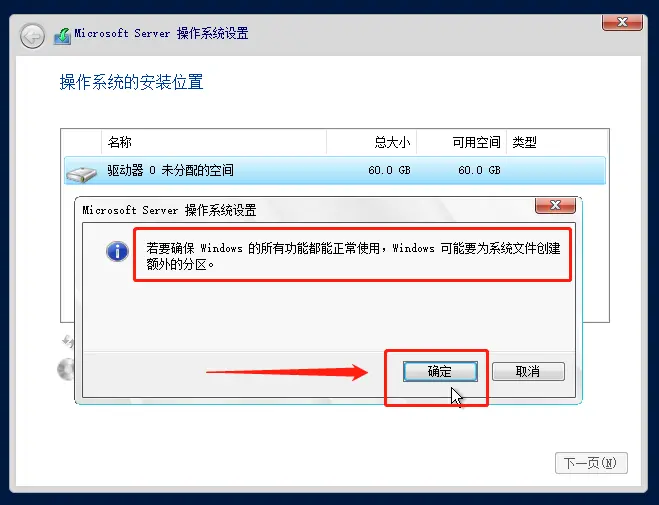Screen dimensions: 659x505
Task: Cancel the dialog using 取消
Action: click(528, 371)
